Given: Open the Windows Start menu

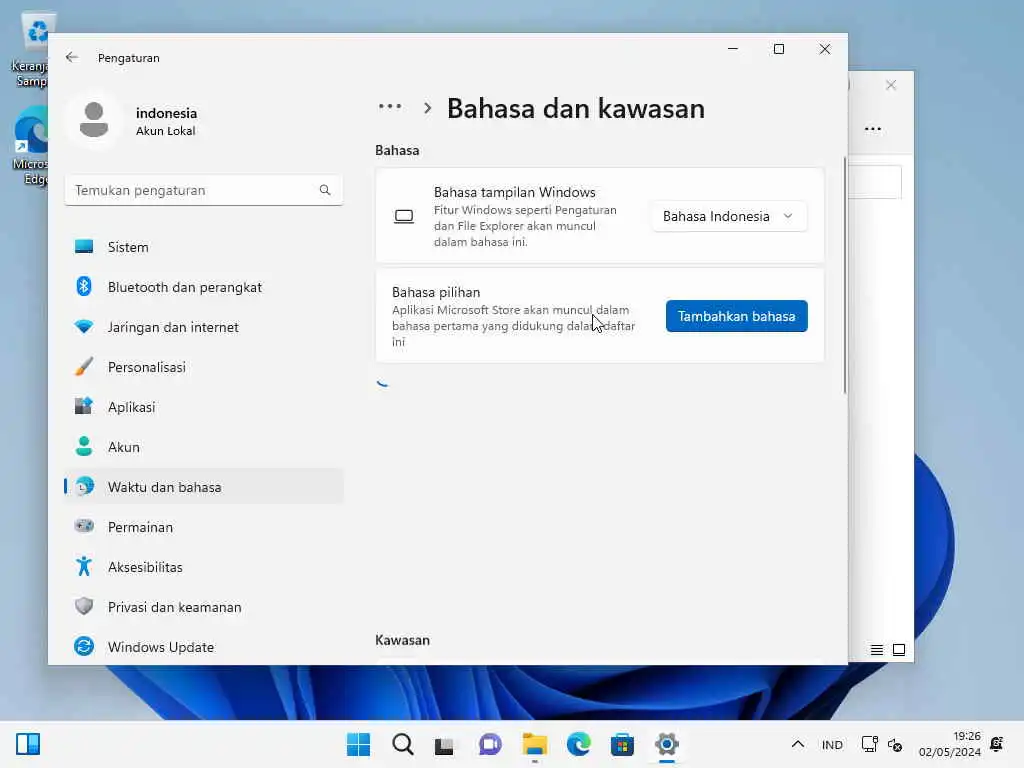Looking at the screenshot, I should [358, 744].
